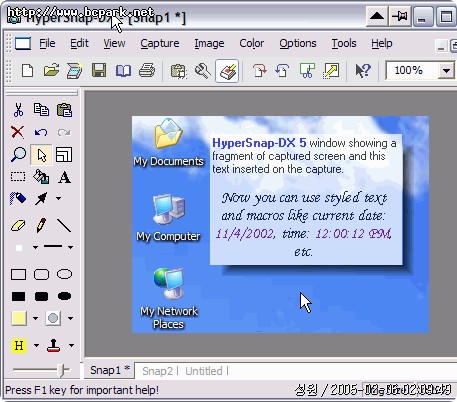The width and height of the screenshot is (457, 402).
Task: Select the hollow ellipse shape
Action: [64, 274]
